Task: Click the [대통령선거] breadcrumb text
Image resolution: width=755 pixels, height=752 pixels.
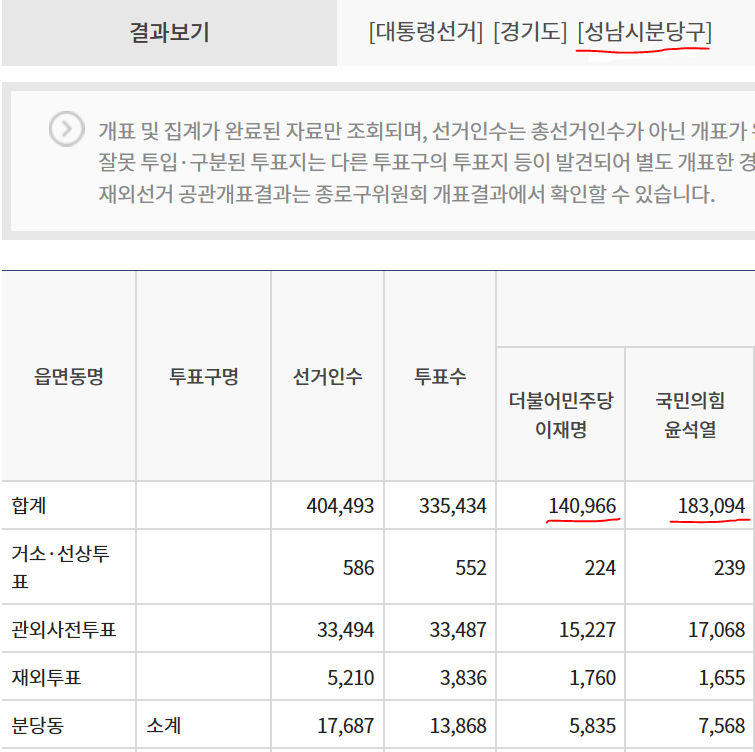Action: (x=426, y=32)
